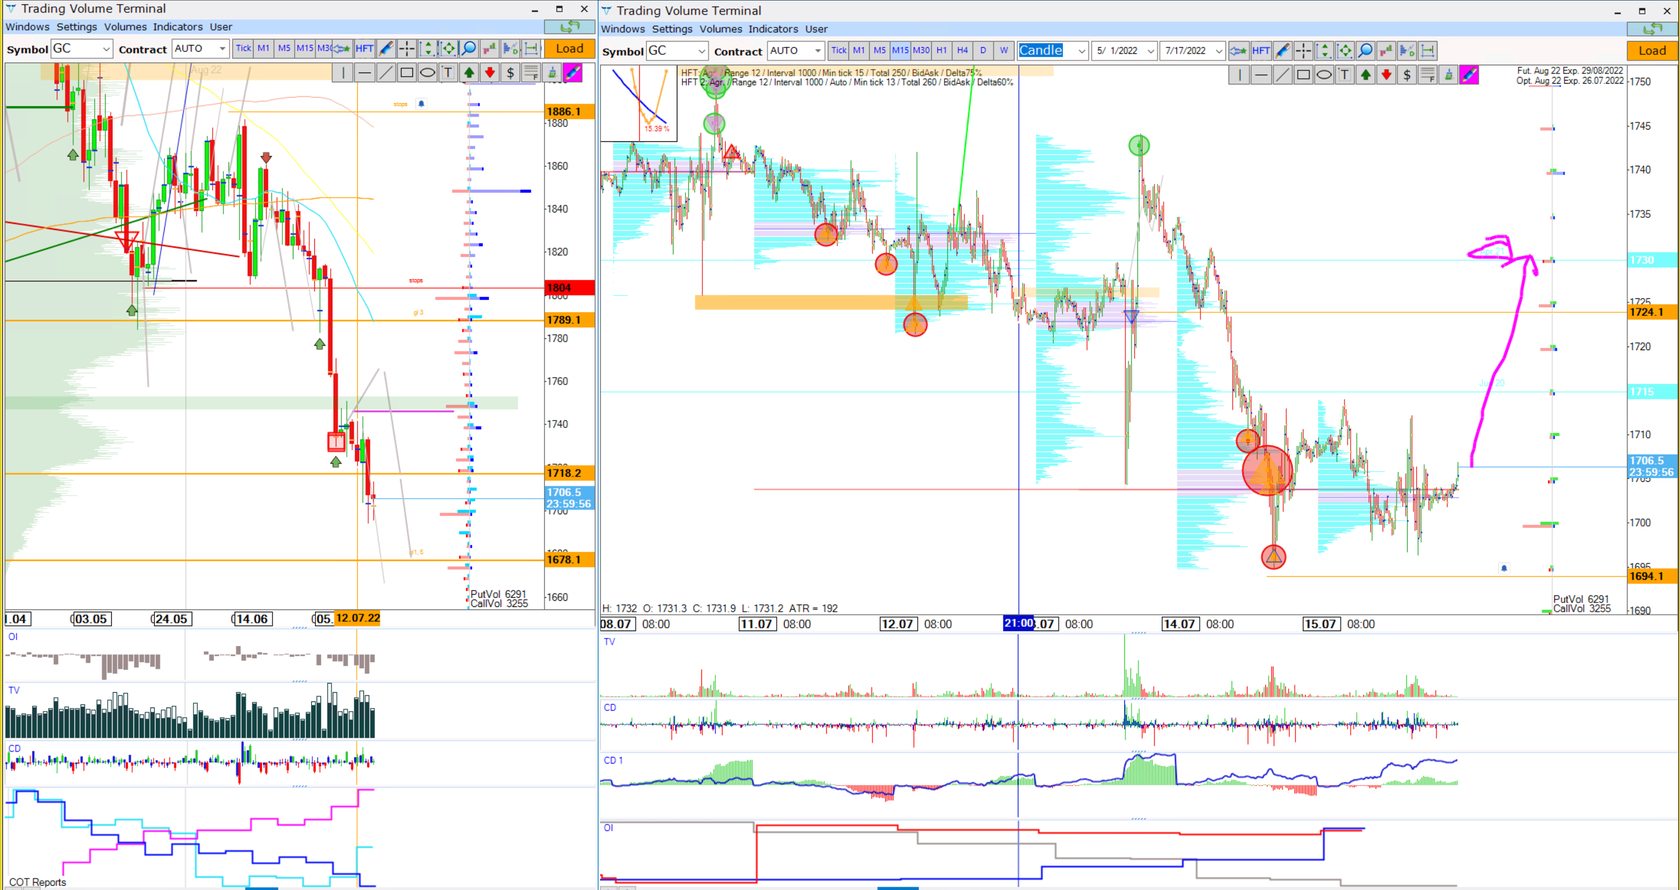Click the 1886.1 price label on left chart
Screen dimensions: 1680x890
click(x=569, y=111)
